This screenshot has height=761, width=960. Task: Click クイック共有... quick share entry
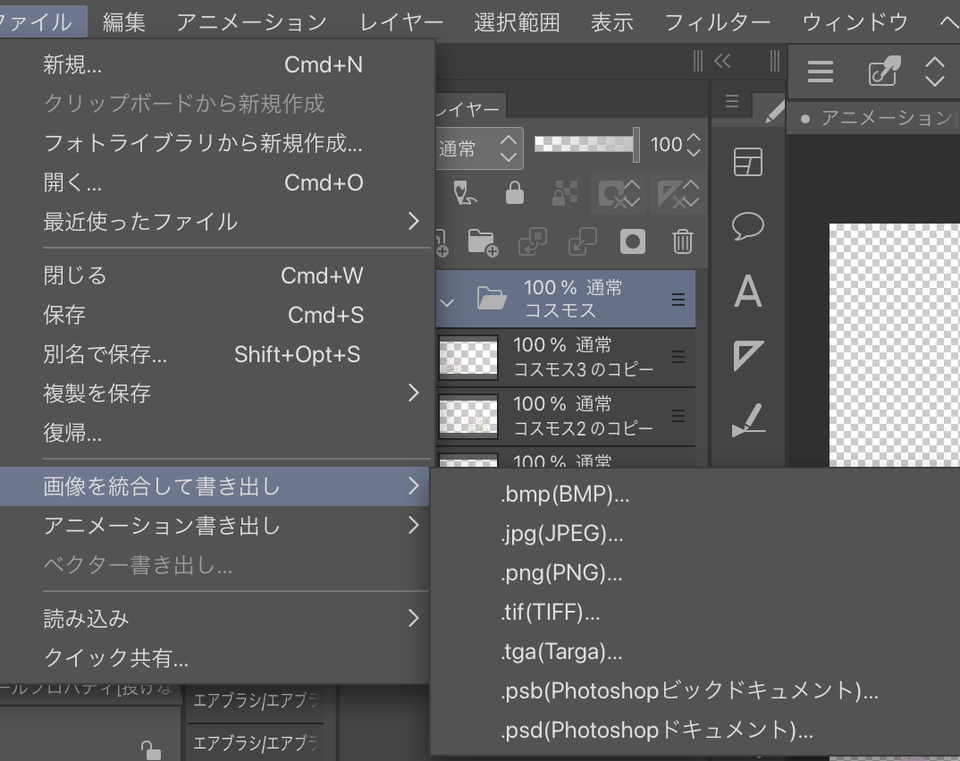(x=116, y=658)
